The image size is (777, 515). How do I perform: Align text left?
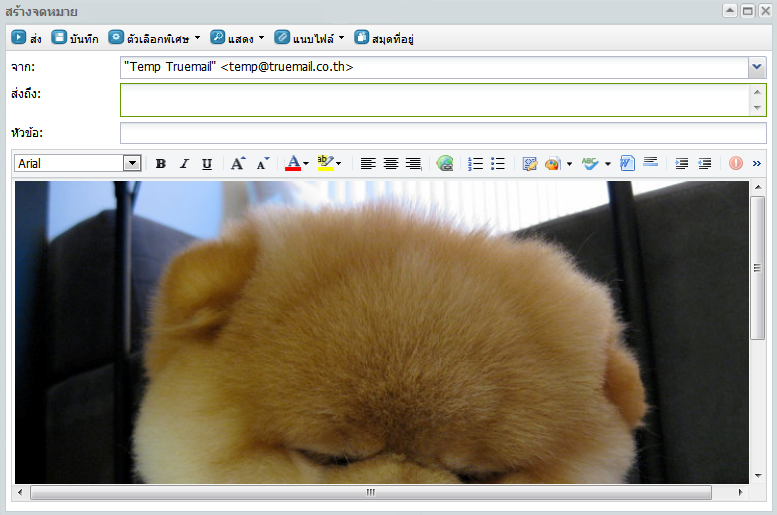pos(368,164)
